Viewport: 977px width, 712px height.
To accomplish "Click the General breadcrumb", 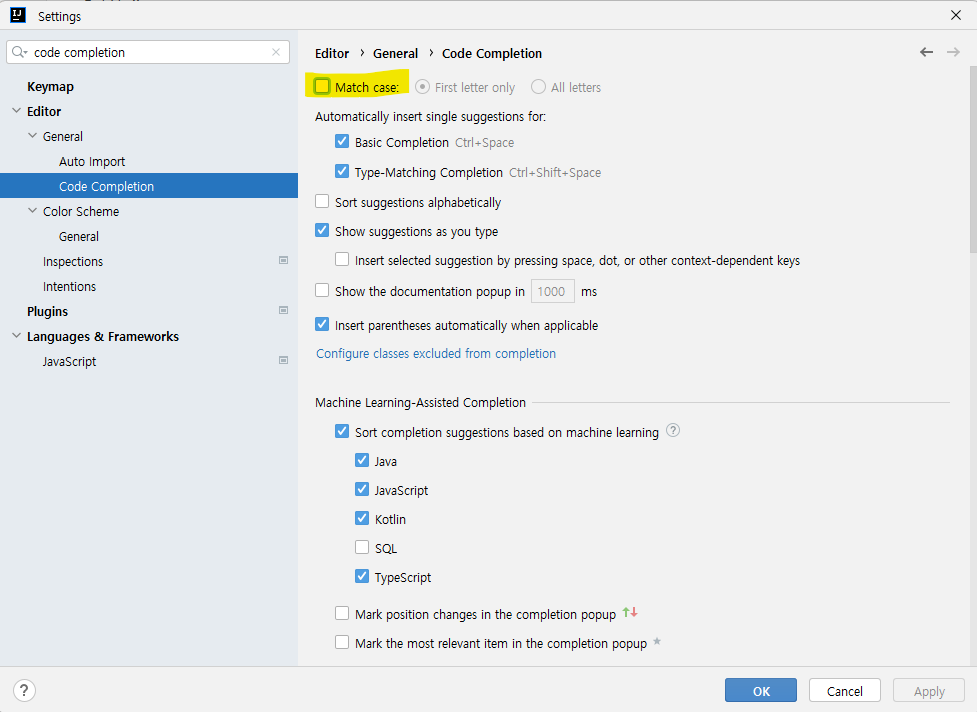I will (395, 54).
